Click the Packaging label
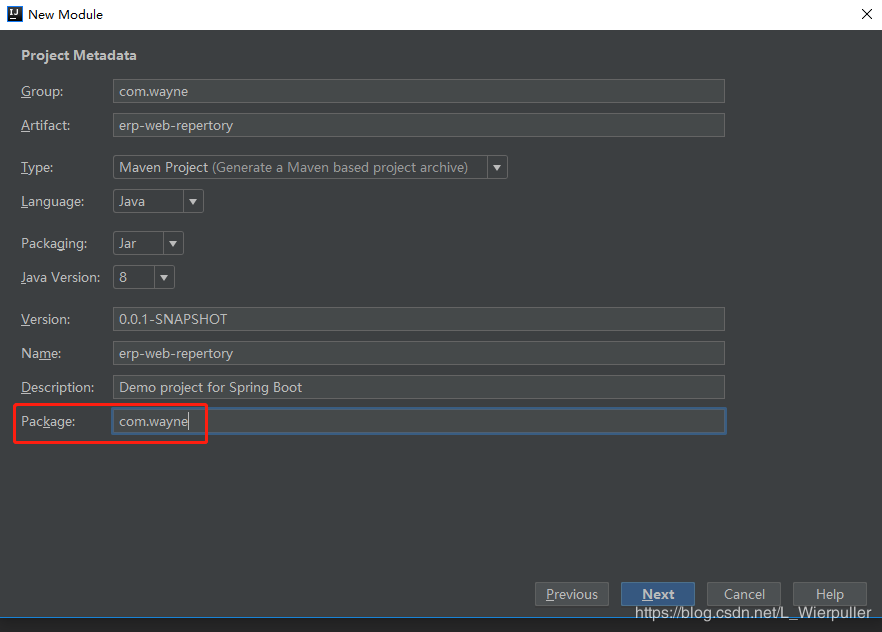This screenshot has height=632, width=882. 54,243
